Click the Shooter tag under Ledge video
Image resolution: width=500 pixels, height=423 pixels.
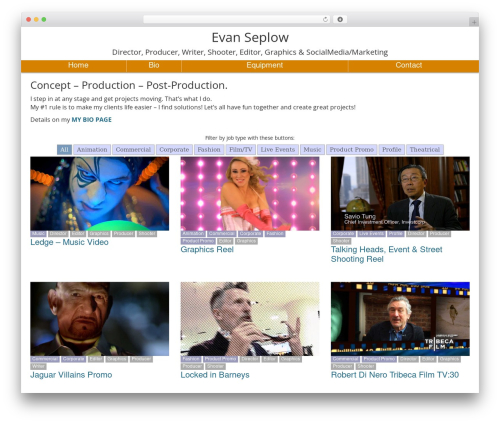[x=147, y=234]
